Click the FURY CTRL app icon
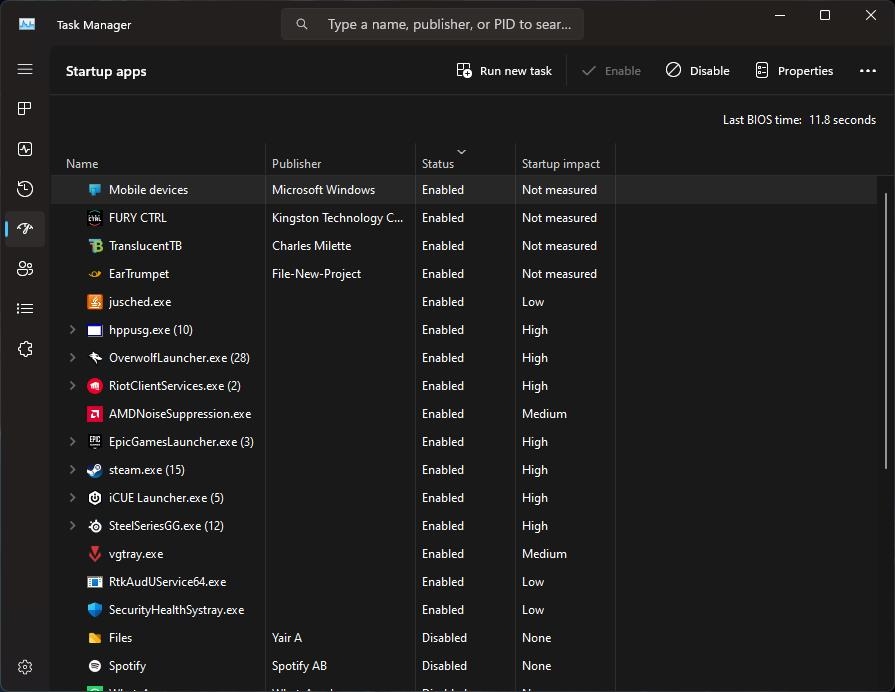This screenshot has height=692, width=895. 95,218
